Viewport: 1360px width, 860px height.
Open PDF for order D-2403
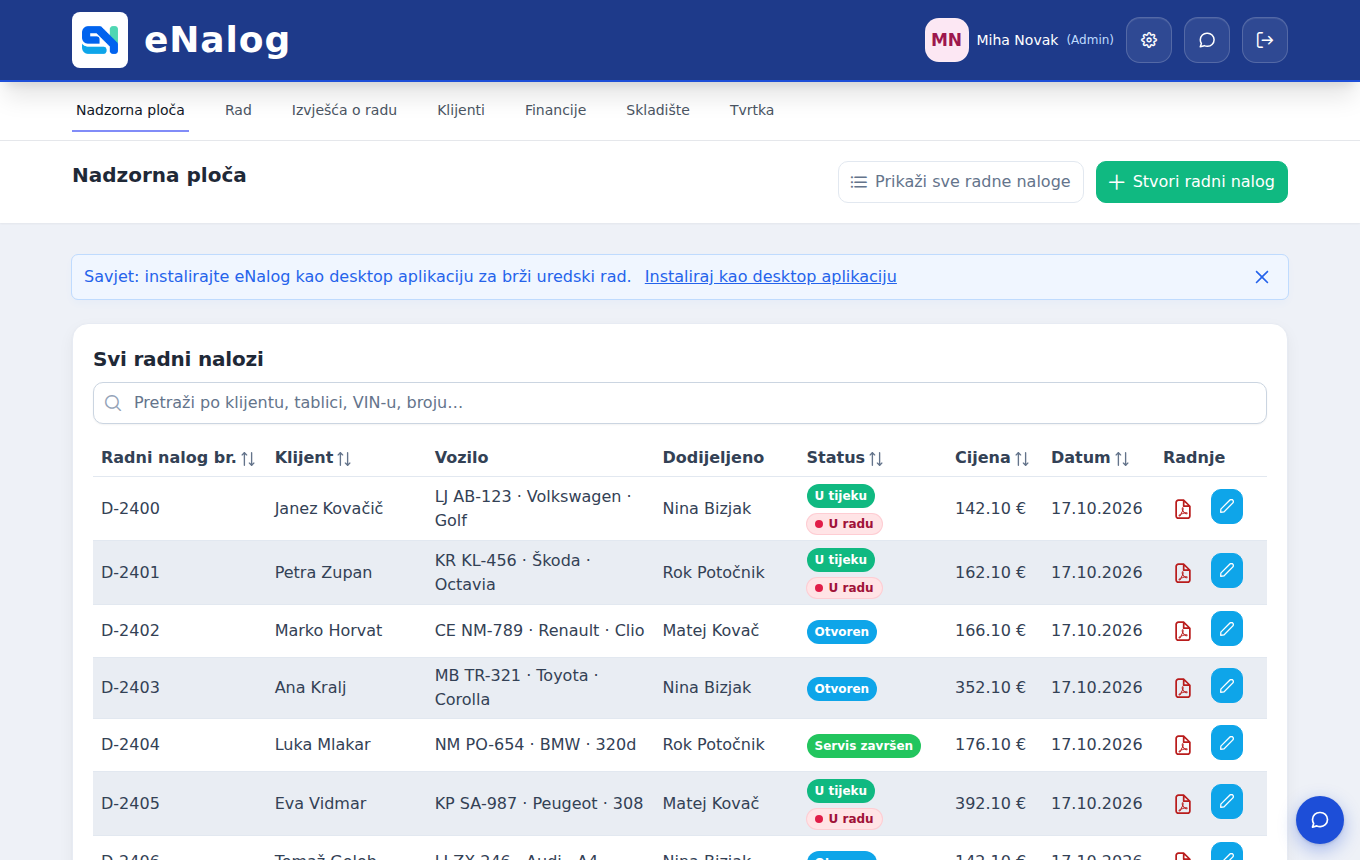(x=1183, y=688)
